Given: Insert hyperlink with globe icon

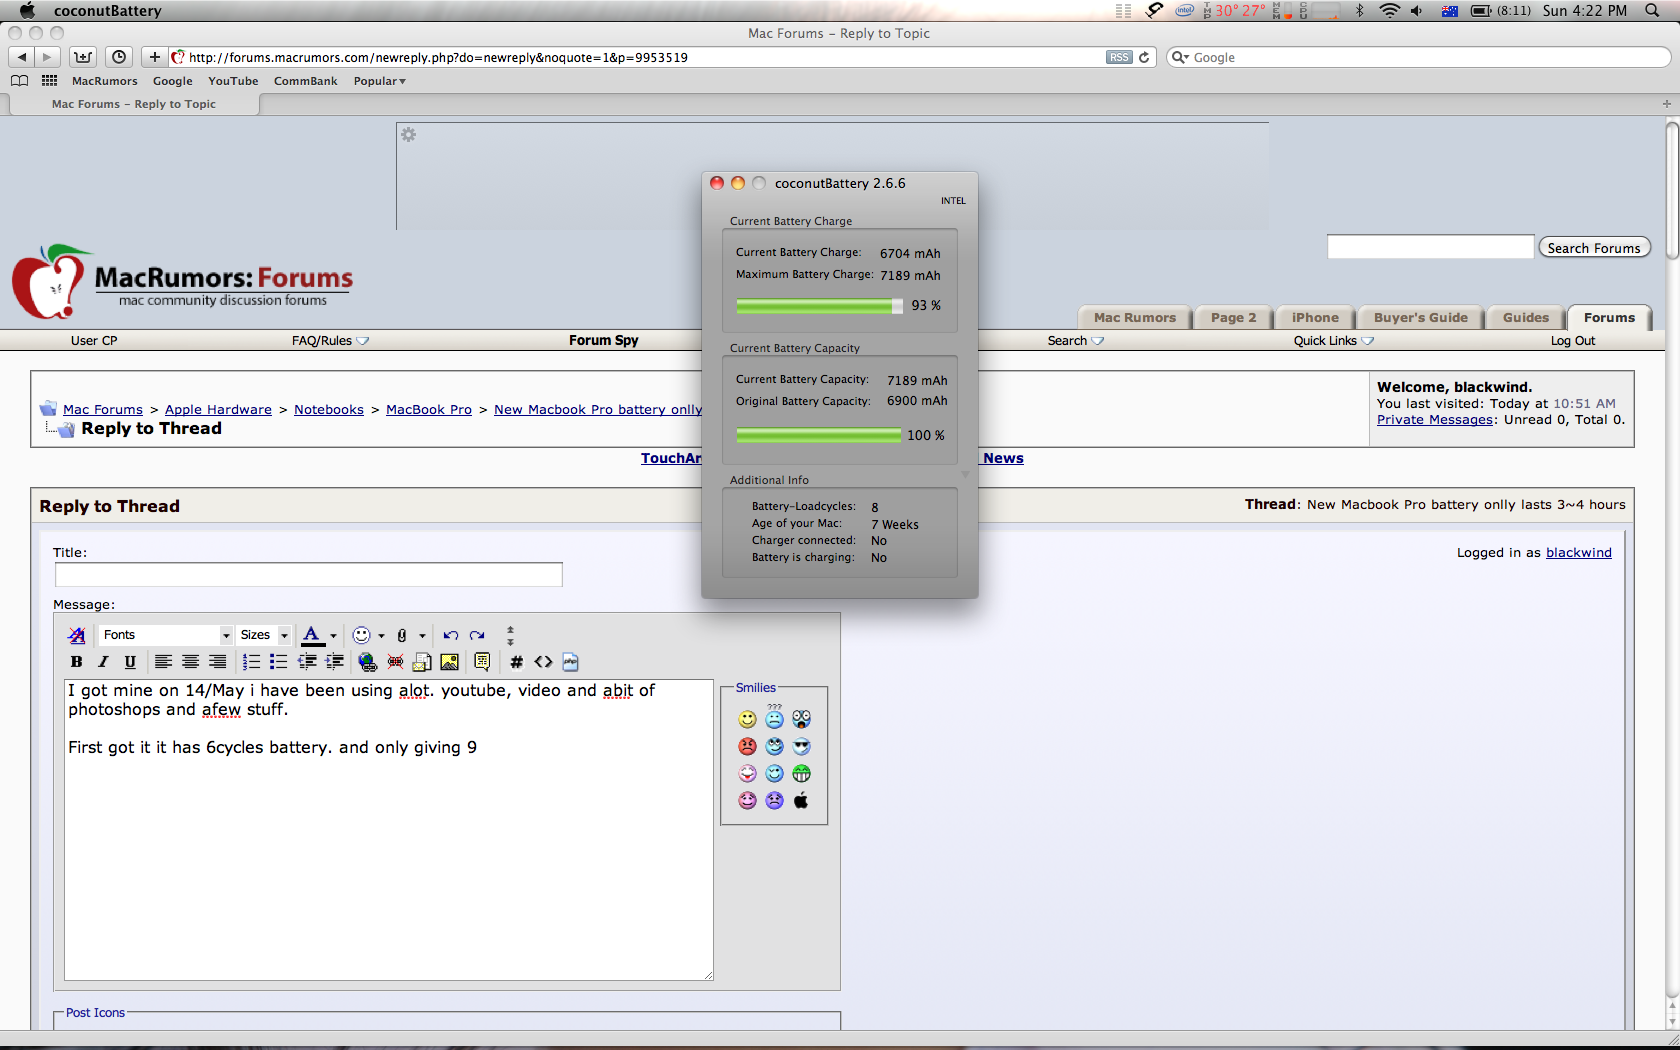Looking at the screenshot, I should [x=367, y=662].
